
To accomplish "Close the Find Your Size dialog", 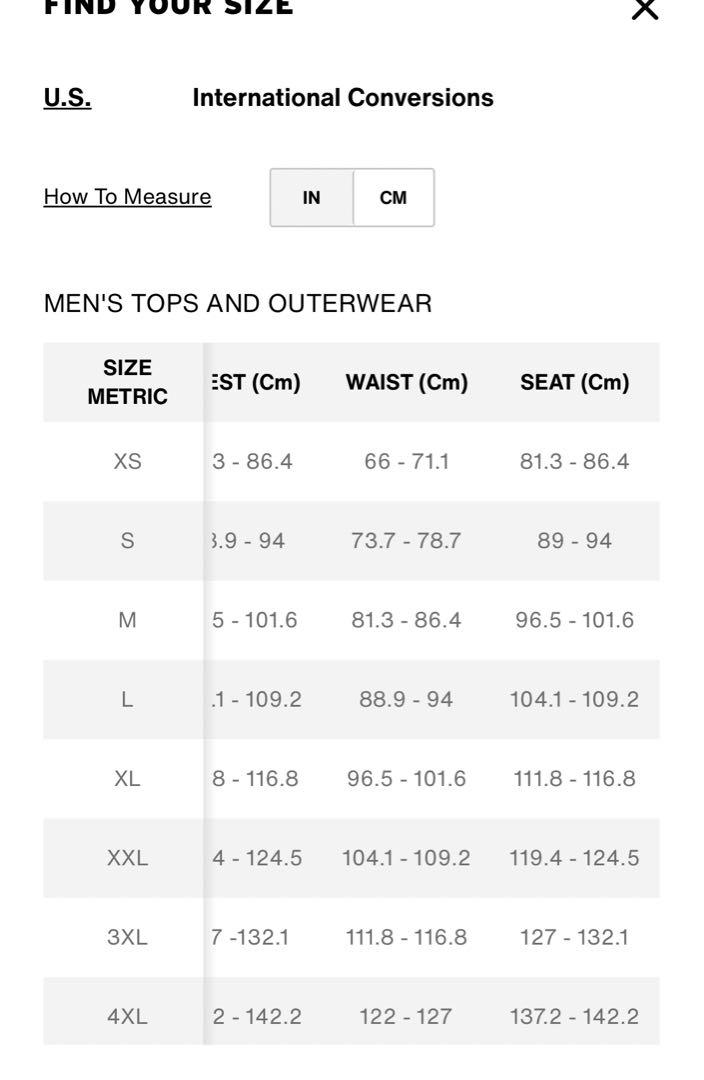I will [645, 10].
